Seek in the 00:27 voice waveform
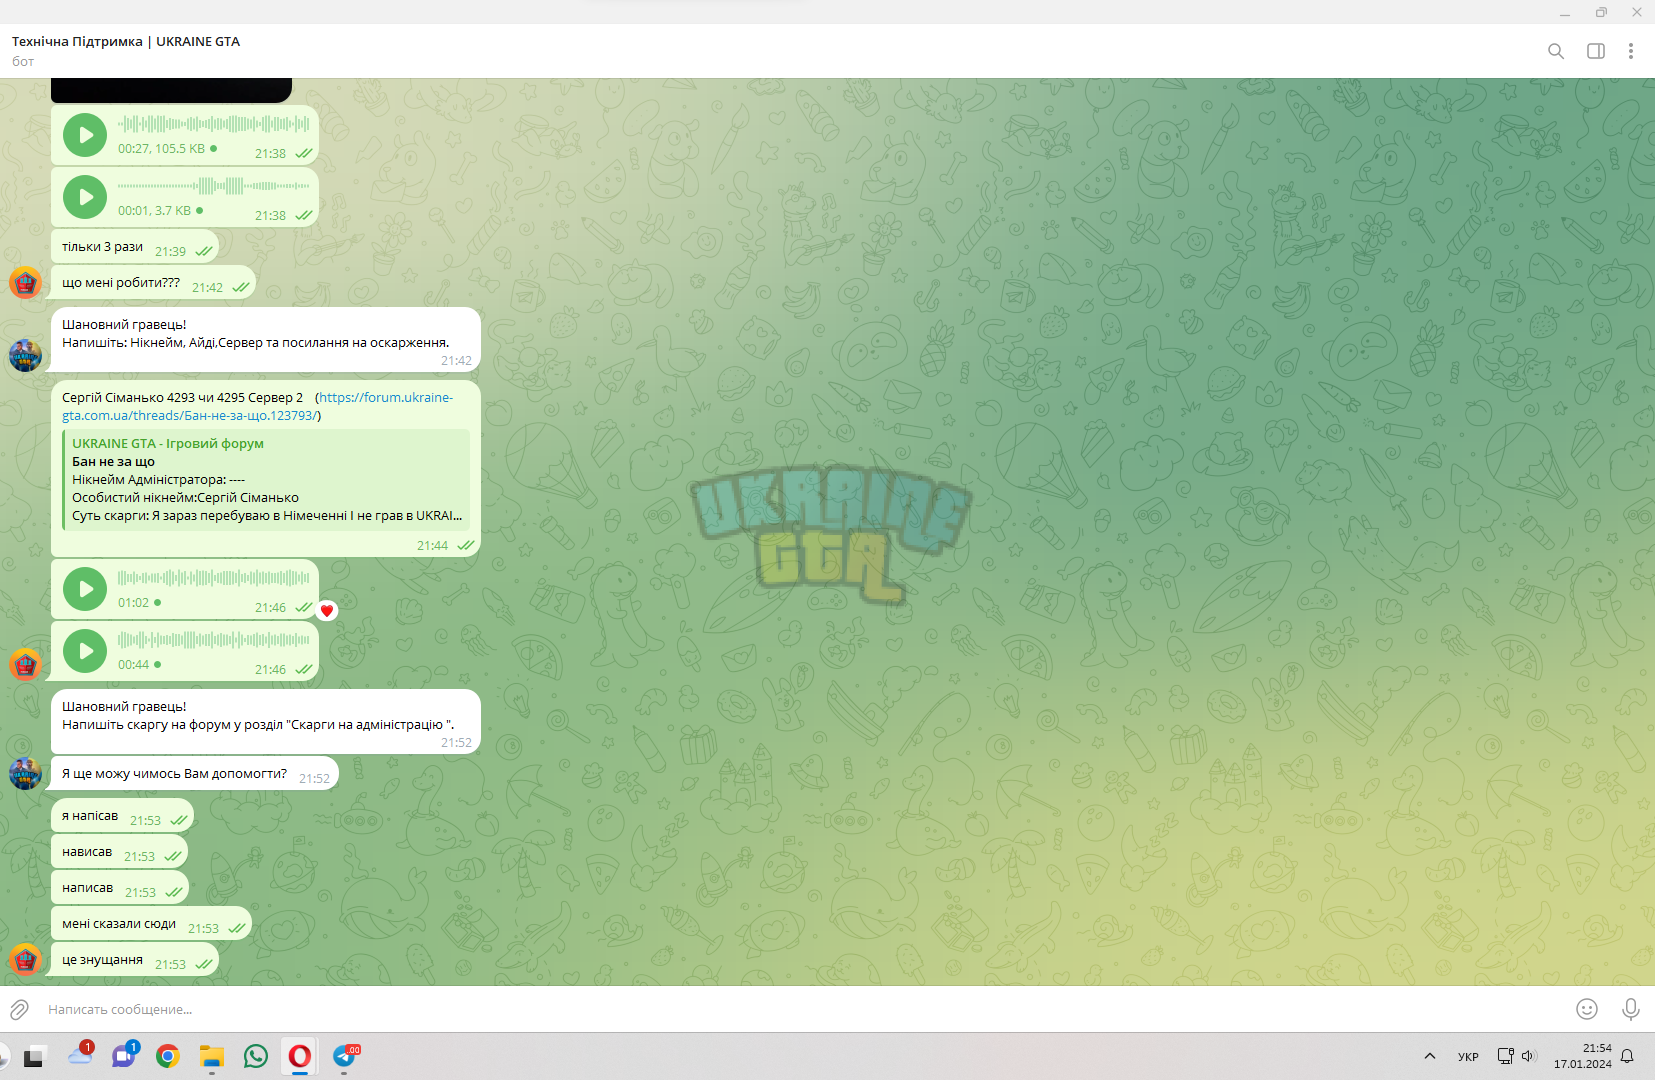Image resolution: width=1655 pixels, height=1080 pixels. tap(214, 124)
